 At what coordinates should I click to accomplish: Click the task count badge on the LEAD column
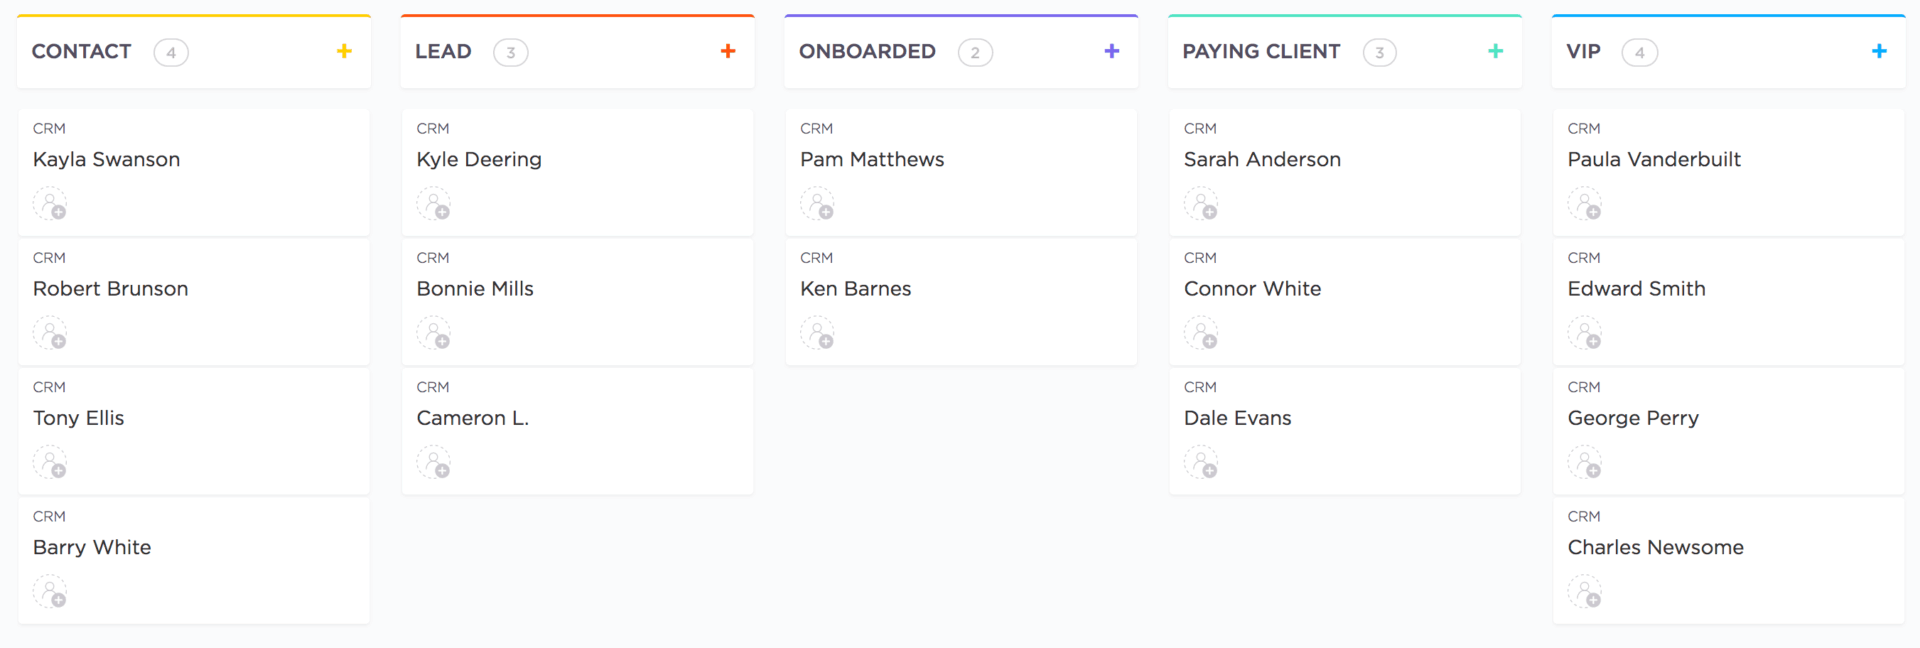point(511,52)
